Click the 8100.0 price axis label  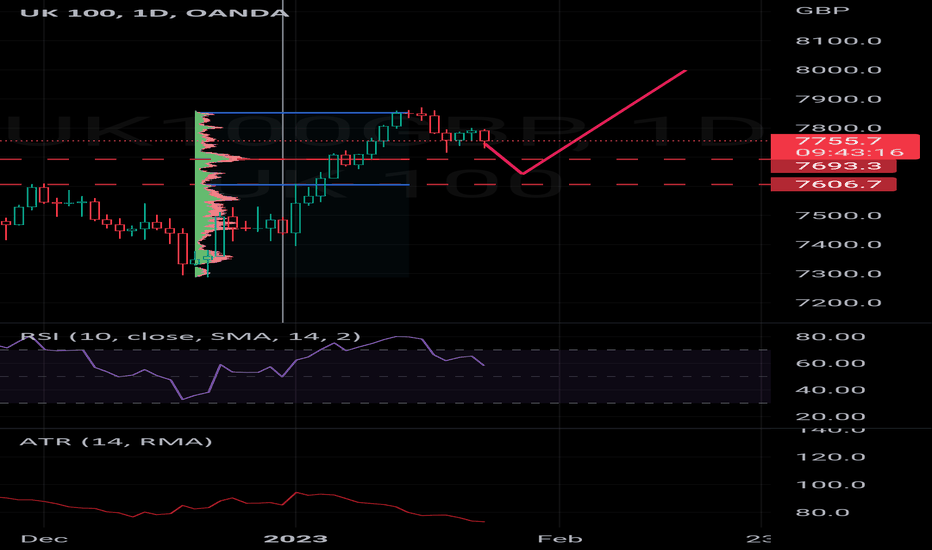[x=838, y=41]
